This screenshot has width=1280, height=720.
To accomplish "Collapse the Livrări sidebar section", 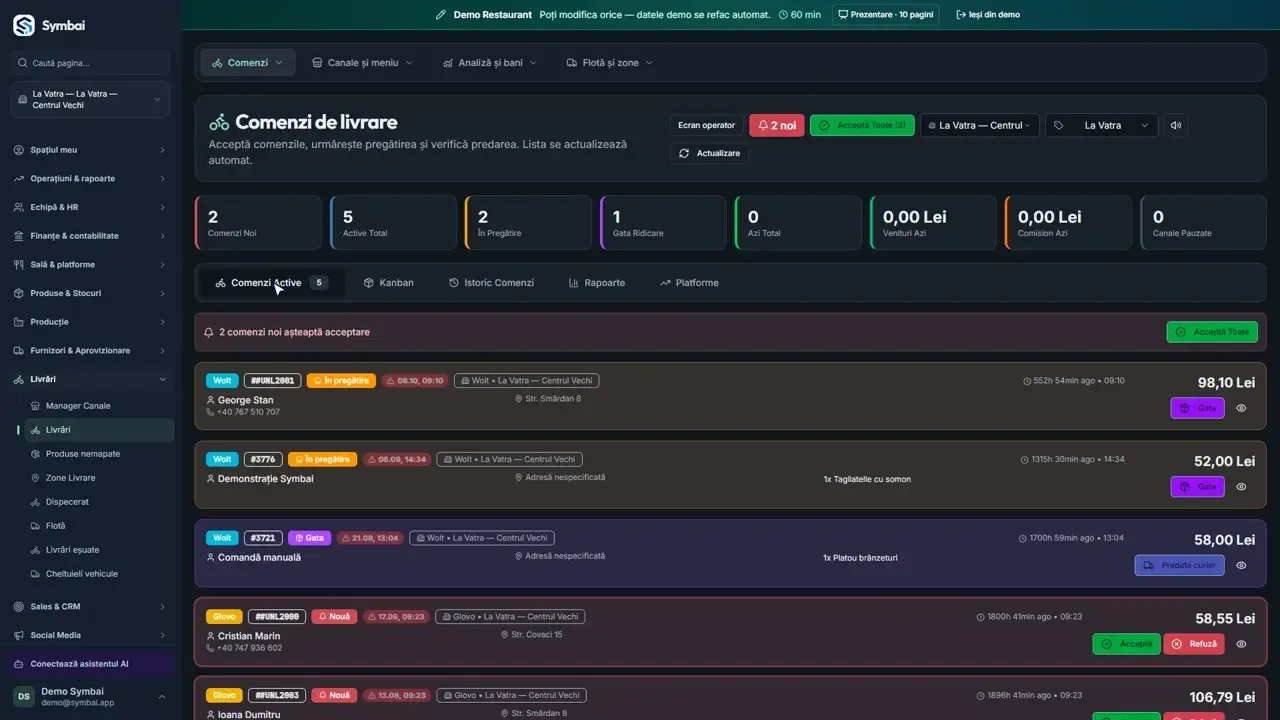I will [91, 379].
